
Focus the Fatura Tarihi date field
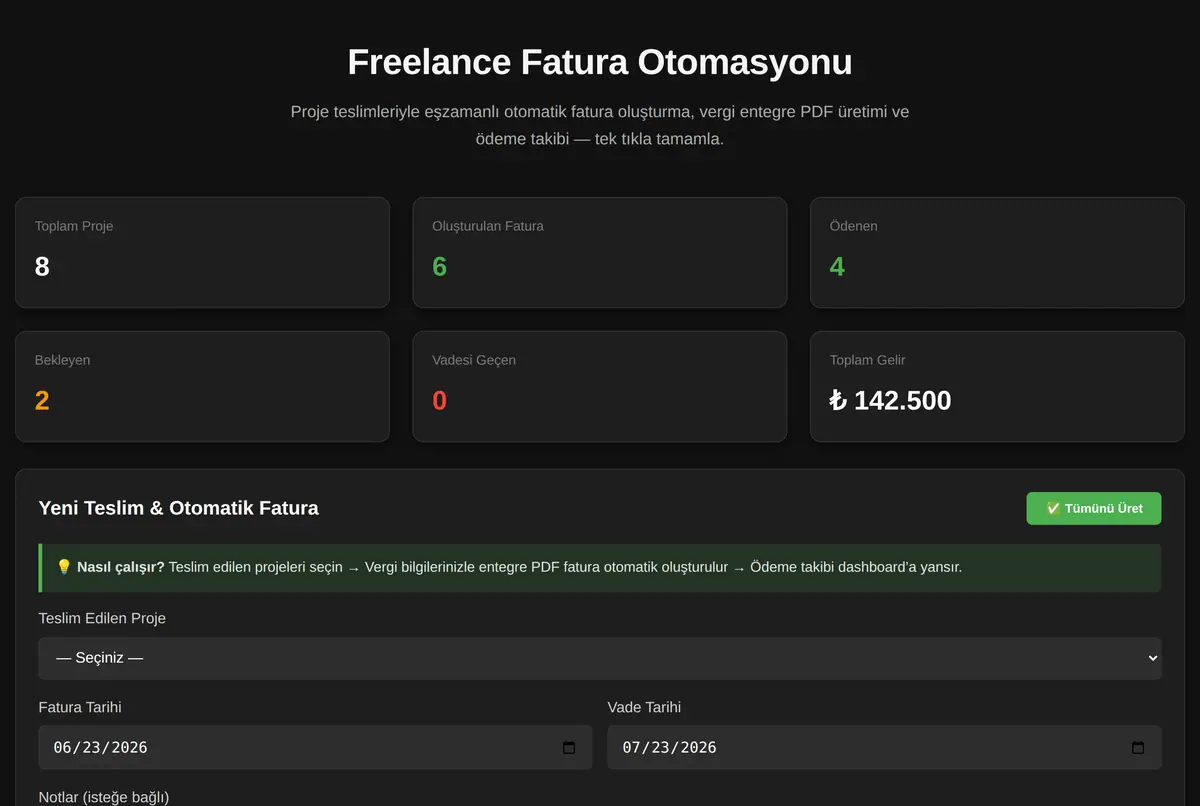315,747
